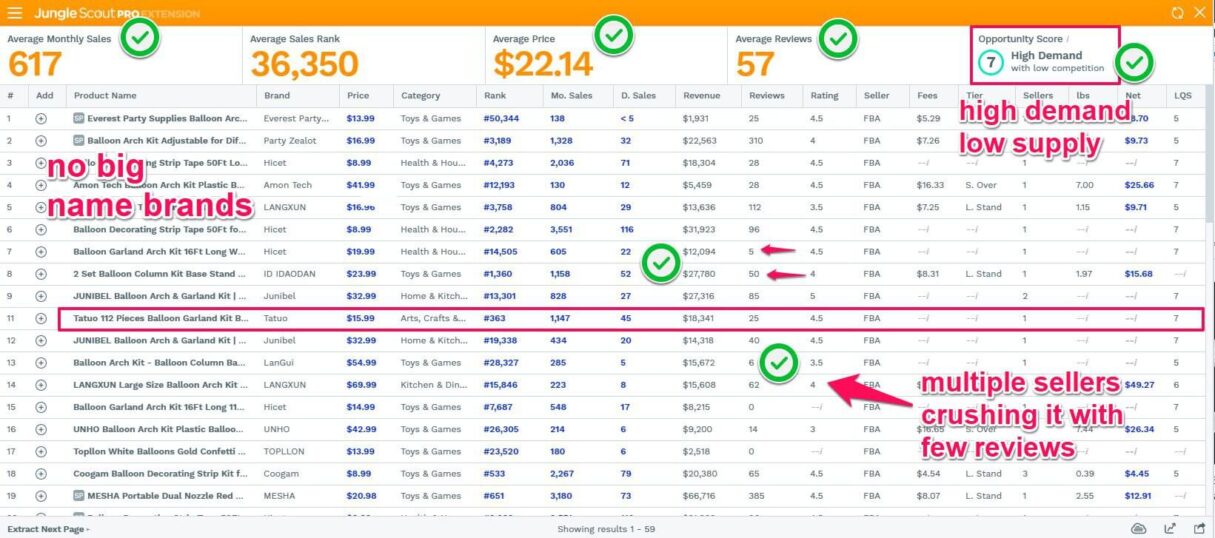
Task: Add Balloon Decorating Strip Tape row 6 to tracker
Action: (x=41, y=229)
